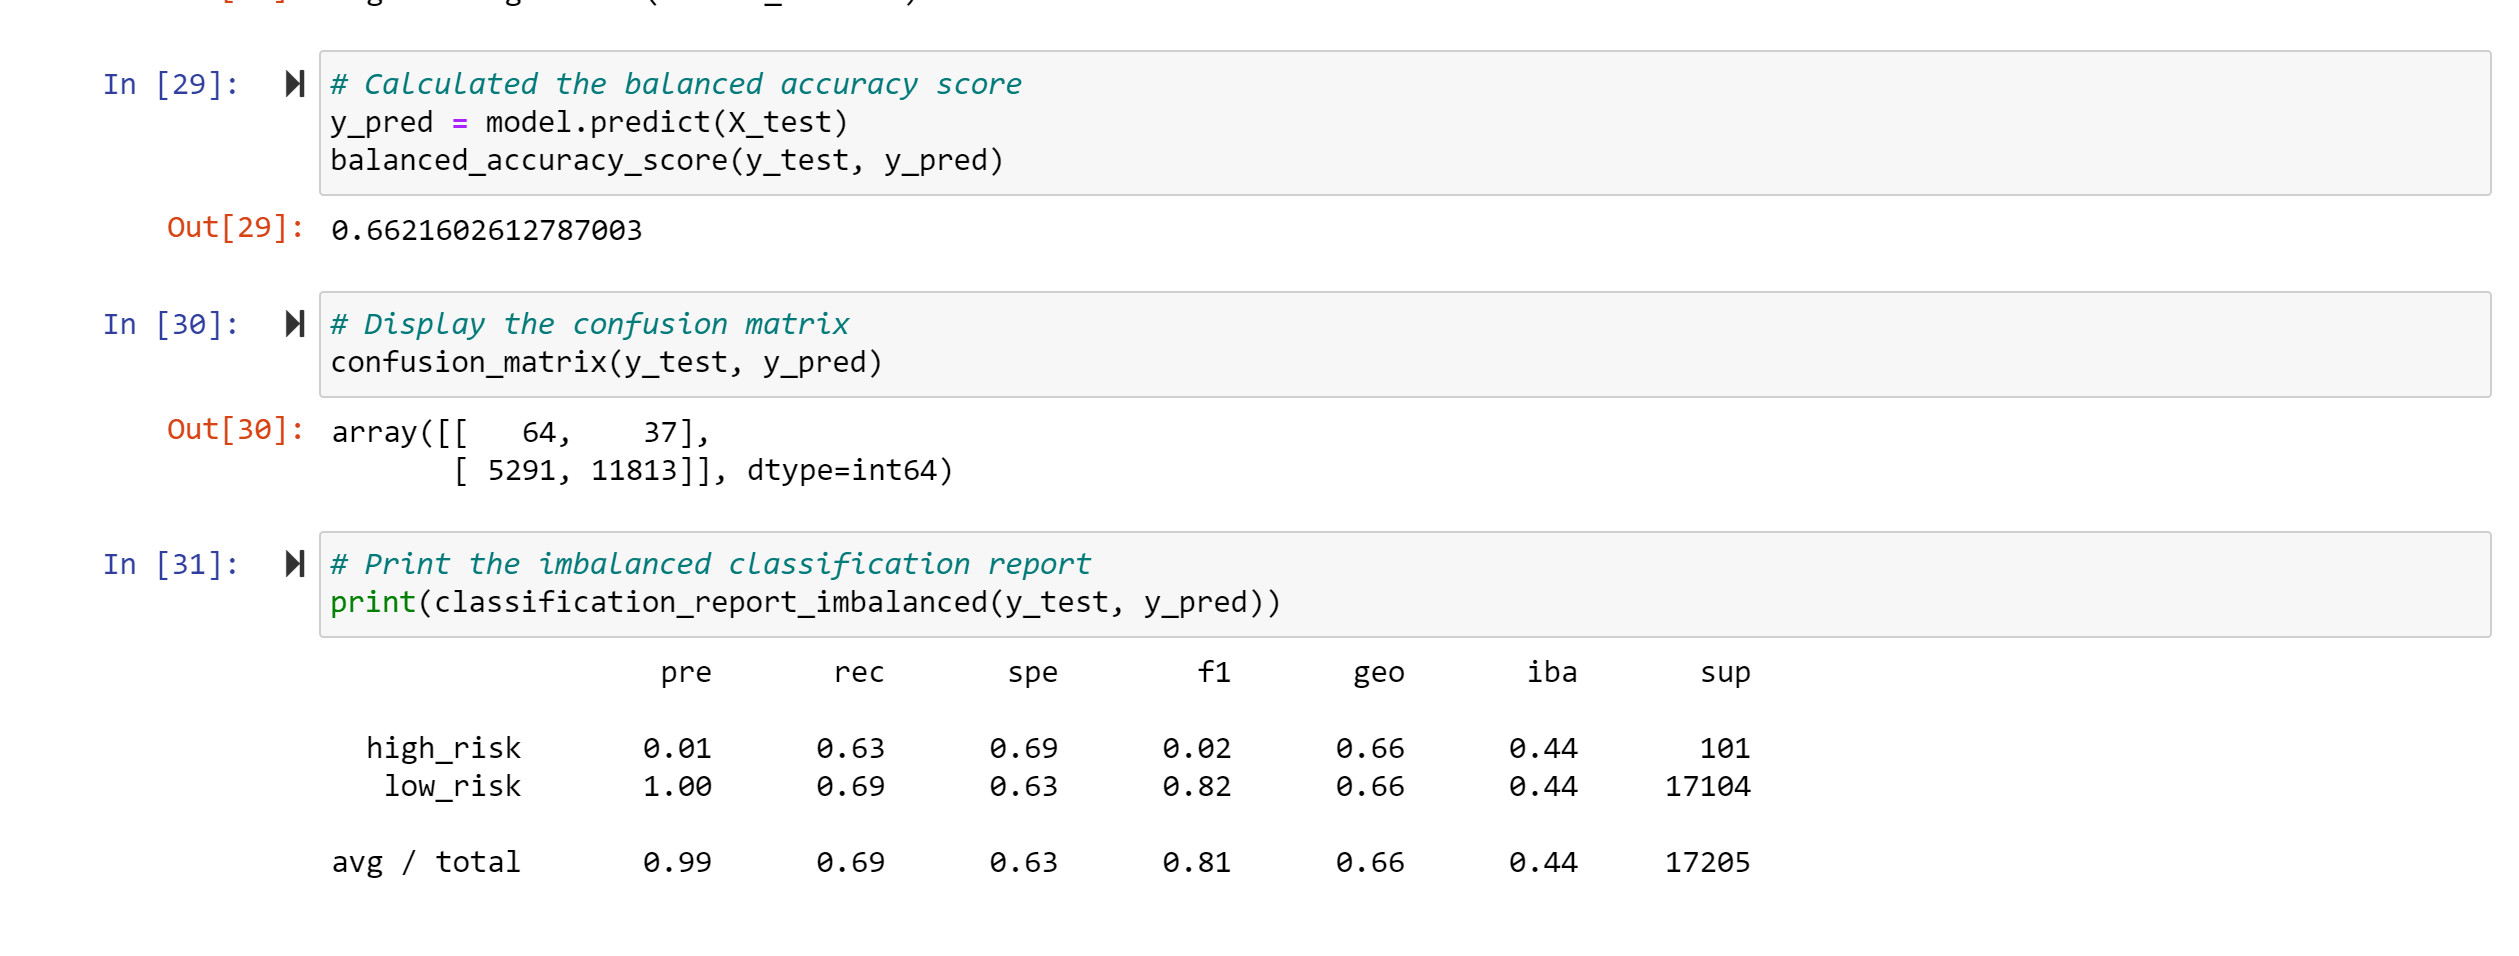Click the classification_report_imbalanced print statement

pyautogui.click(x=805, y=602)
